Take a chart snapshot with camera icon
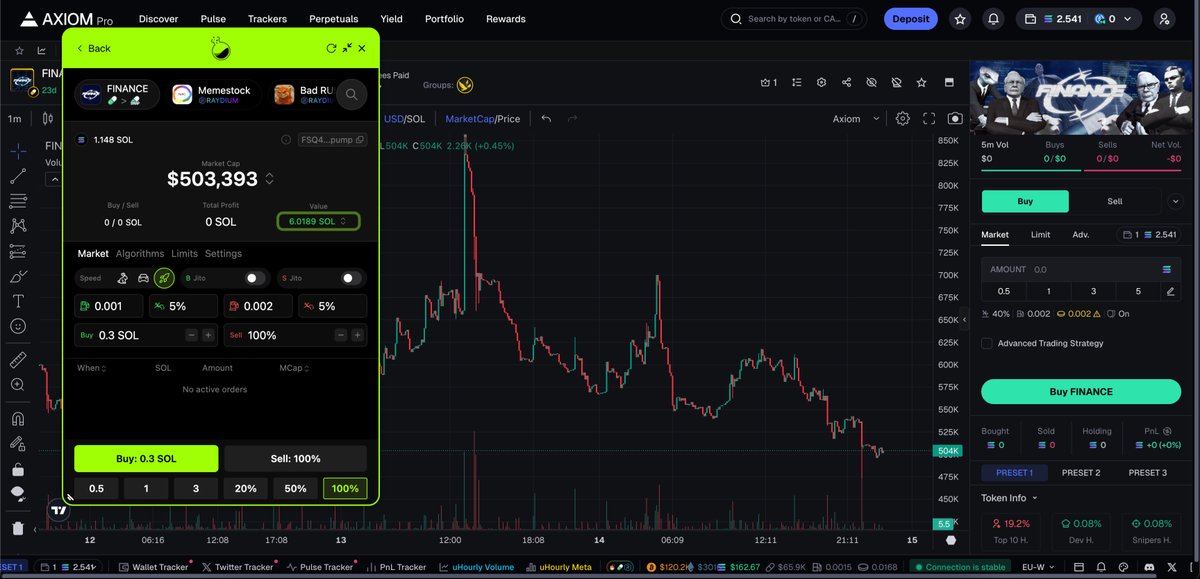 (x=955, y=118)
